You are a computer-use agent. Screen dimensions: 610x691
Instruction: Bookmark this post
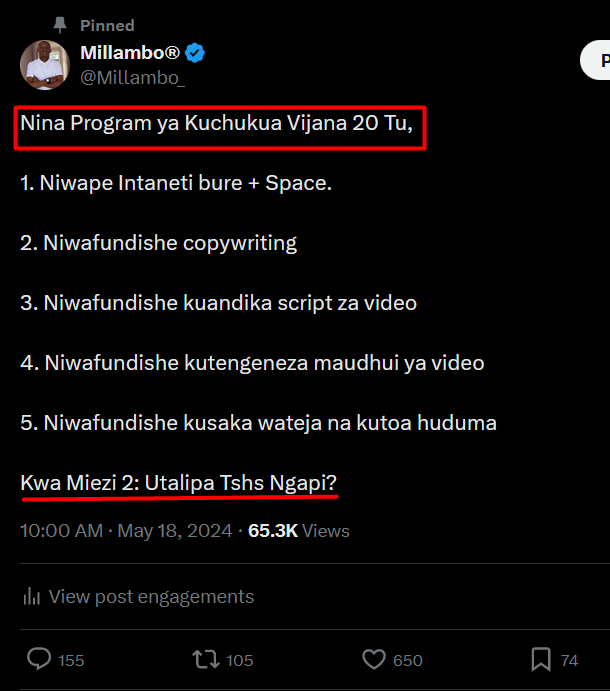tap(541, 659)
